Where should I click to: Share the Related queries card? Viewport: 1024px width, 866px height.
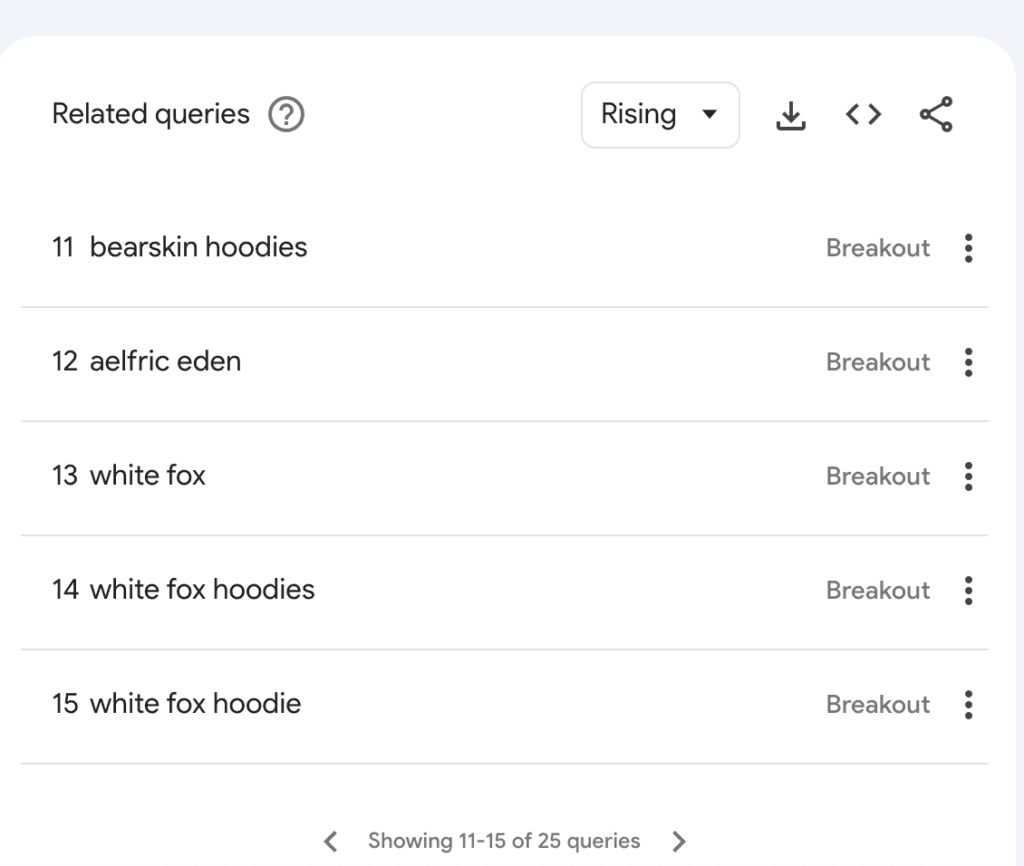coord(936,114)
